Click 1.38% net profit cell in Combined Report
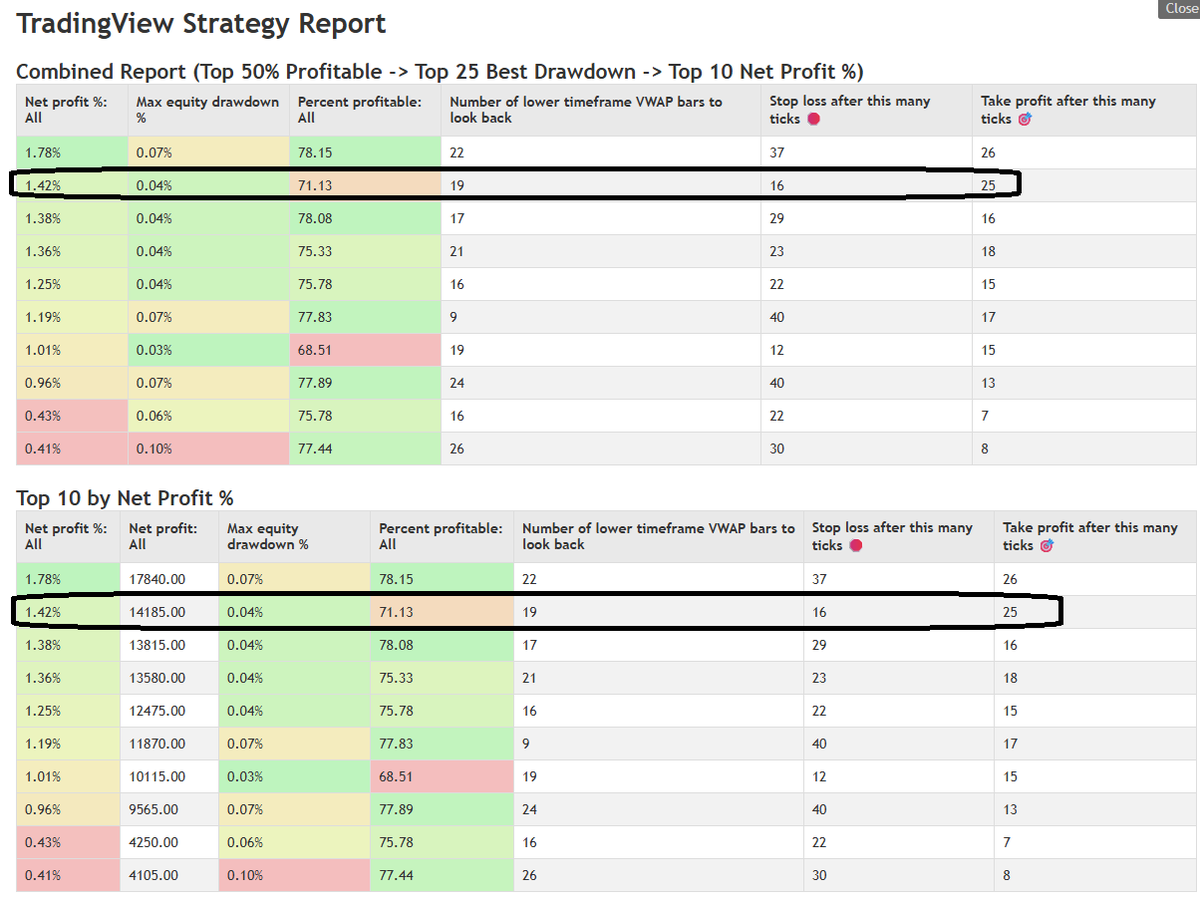Image resolution: width=1200 pixels, height=900 pixels. [72, 218]
